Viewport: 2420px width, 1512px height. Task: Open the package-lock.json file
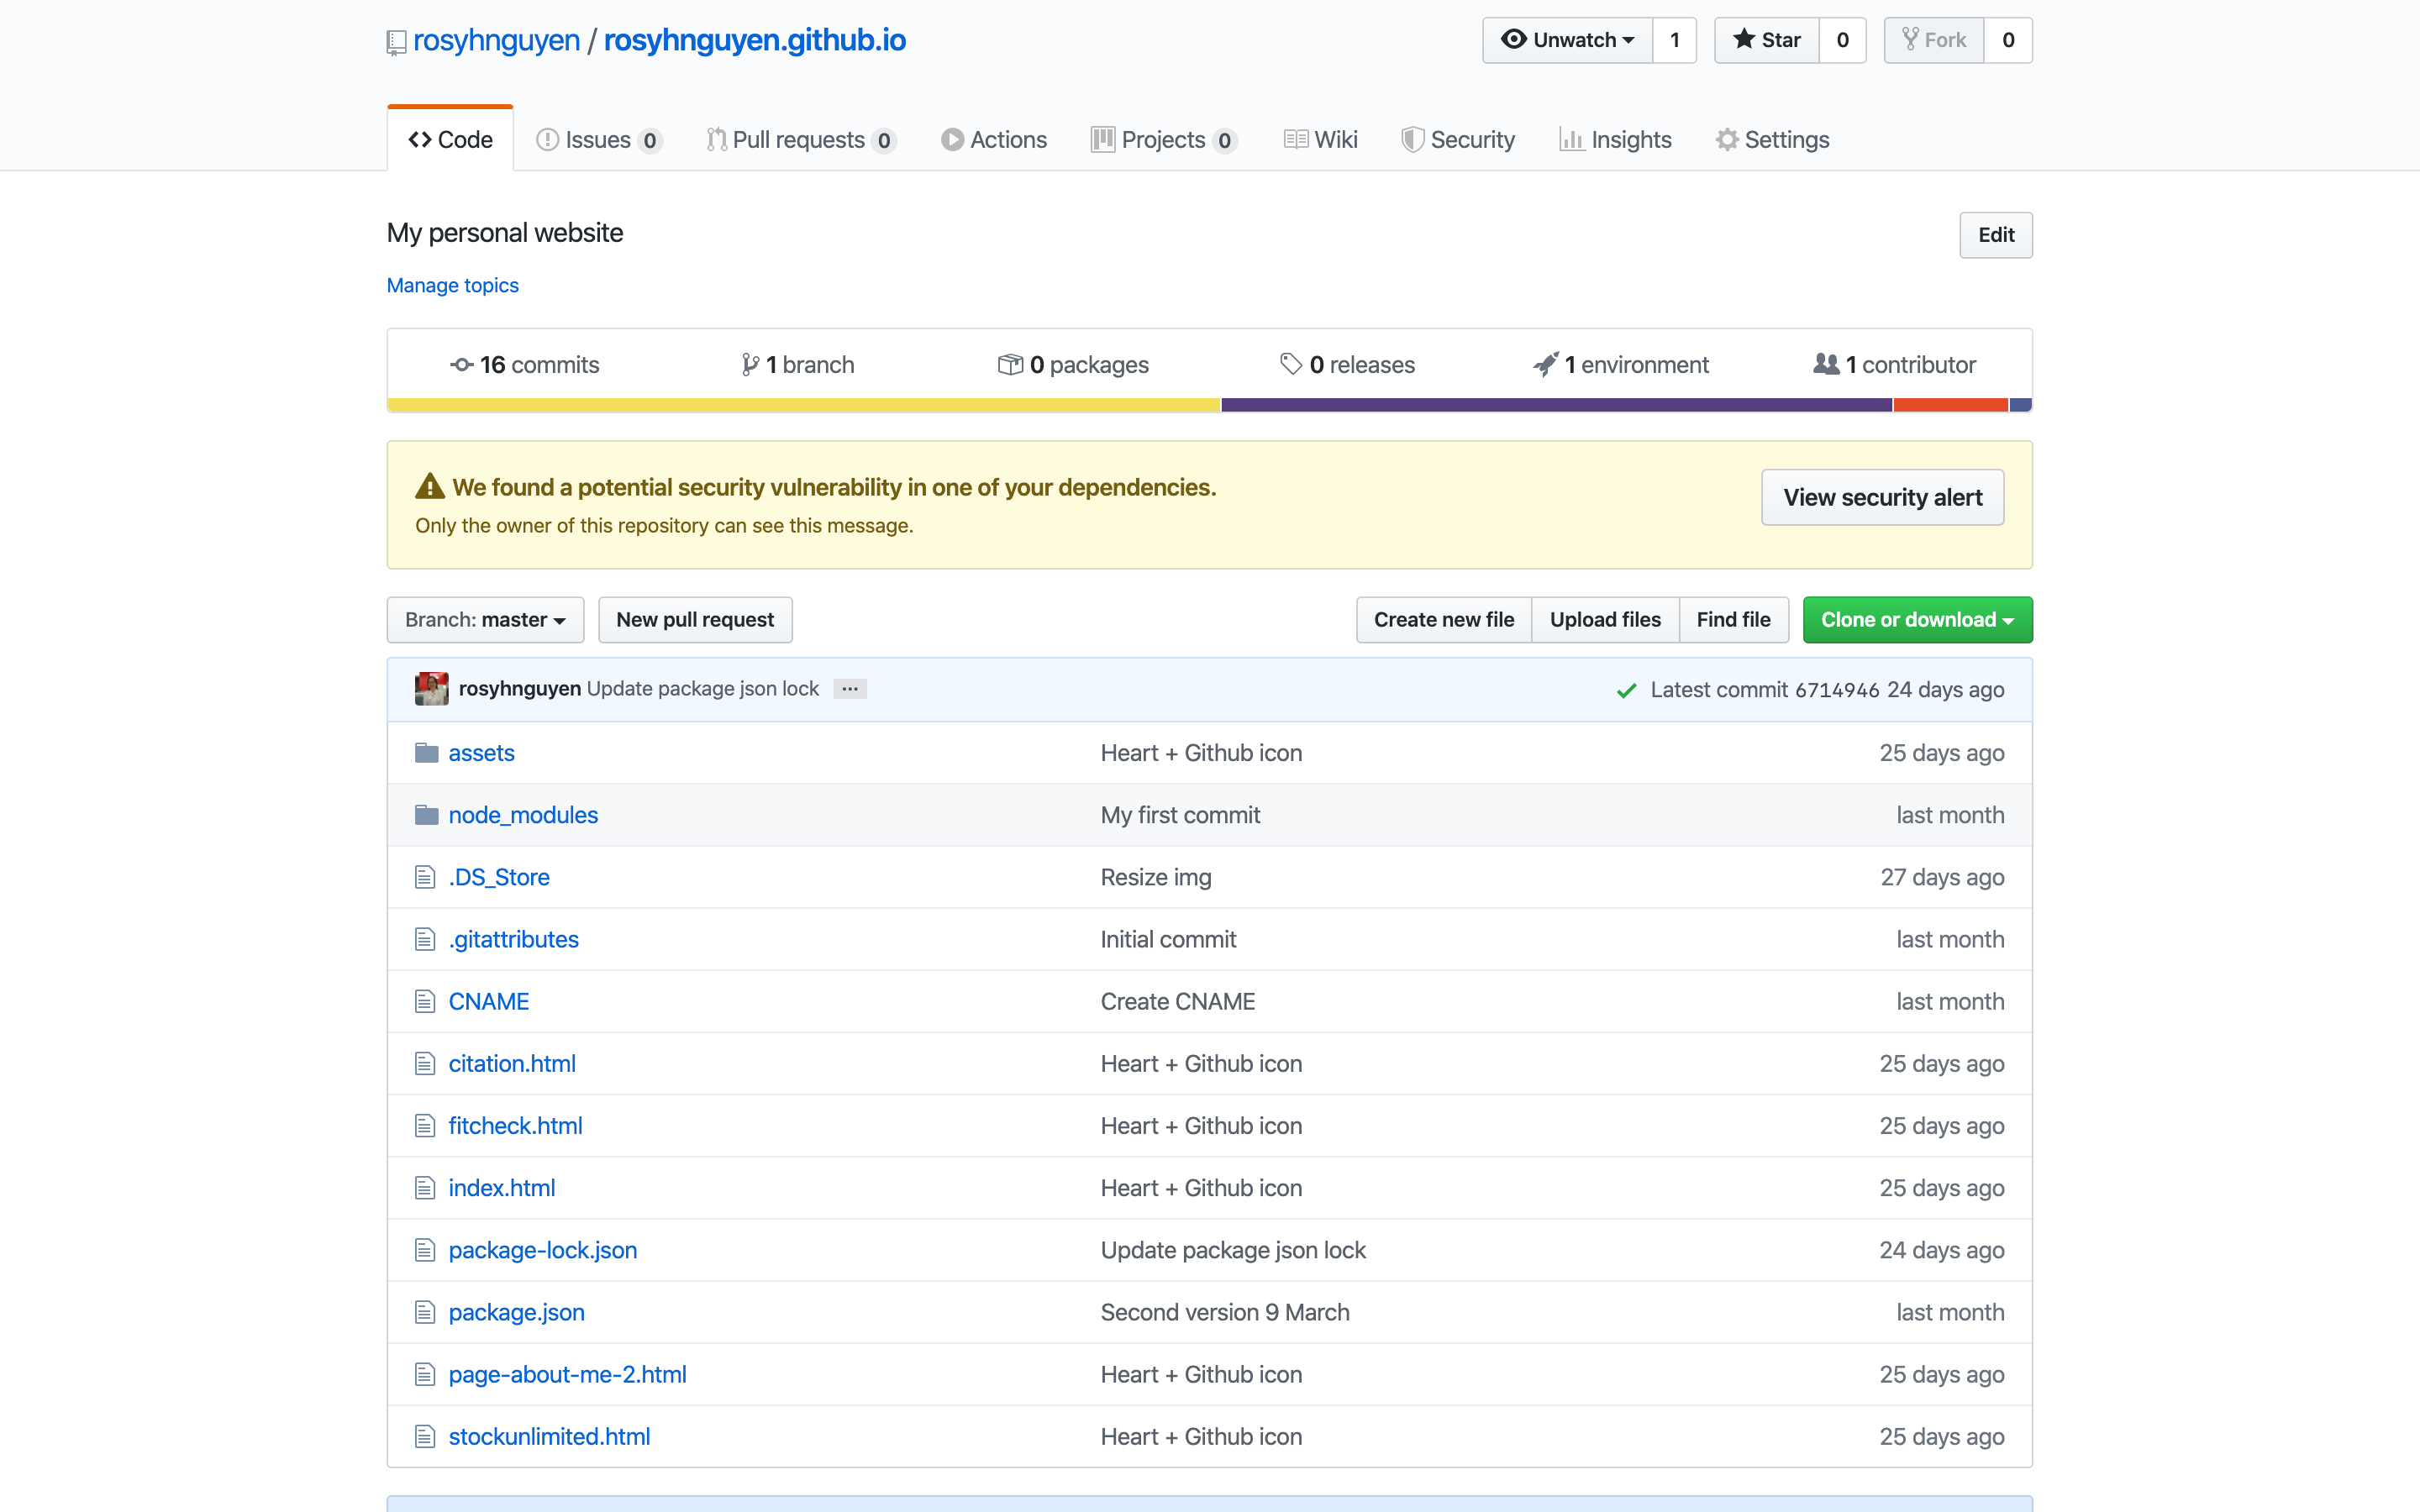click(x=542, y=1250)
